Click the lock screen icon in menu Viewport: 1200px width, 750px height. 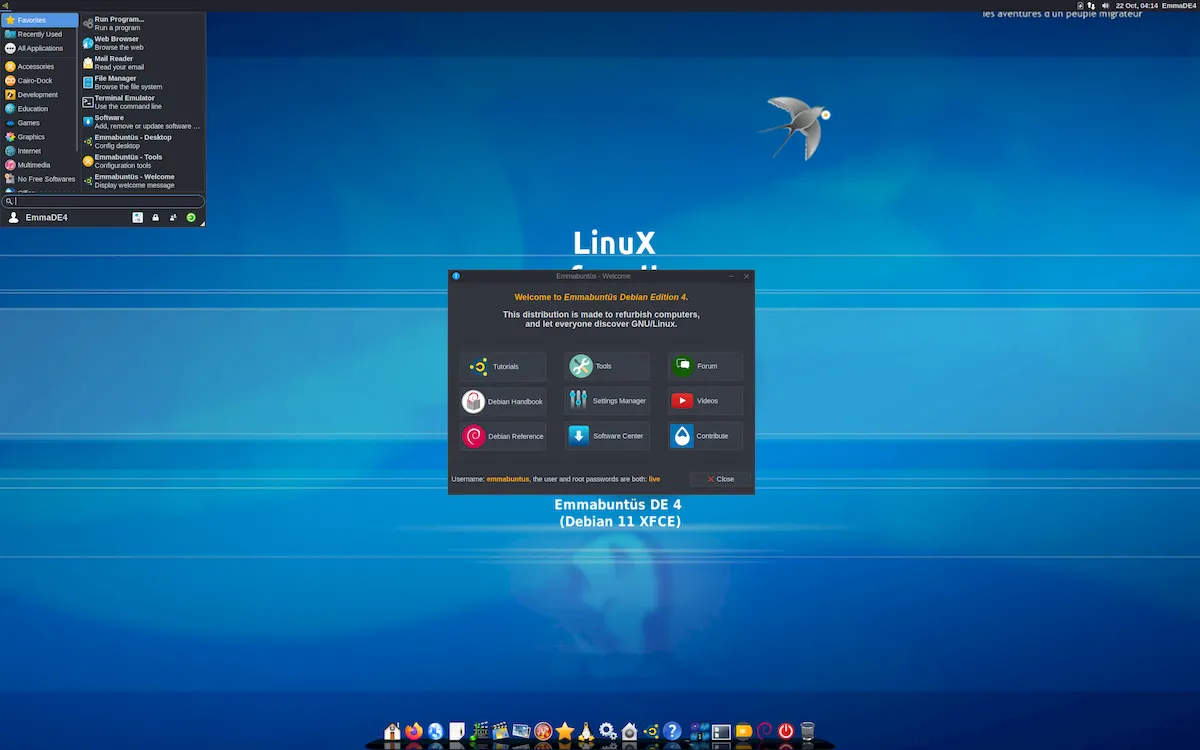click(x=155, y=217)
